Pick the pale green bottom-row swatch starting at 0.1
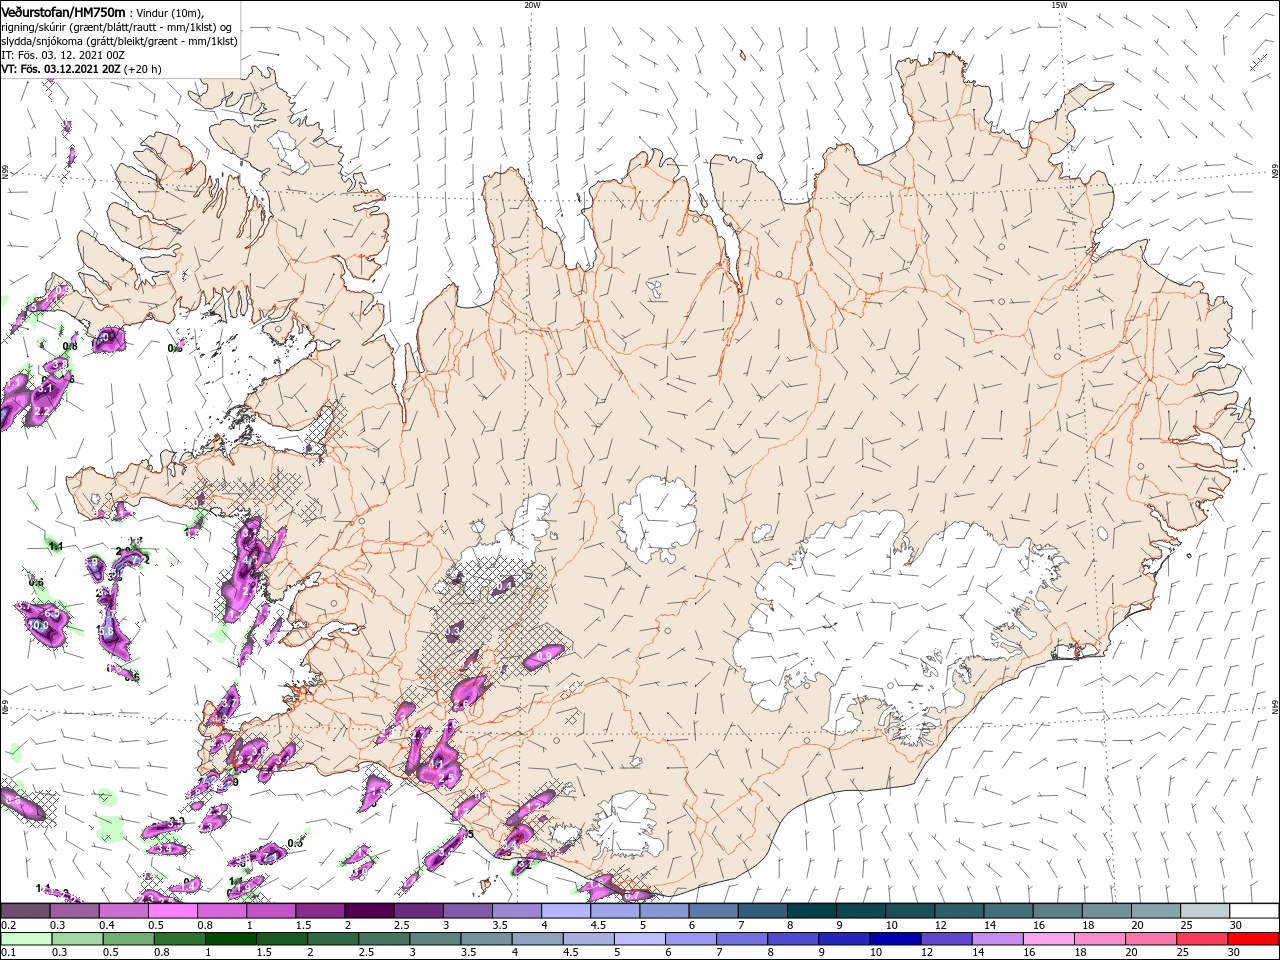The height and width of the screenshot is (960, 1280). (25, 939)
